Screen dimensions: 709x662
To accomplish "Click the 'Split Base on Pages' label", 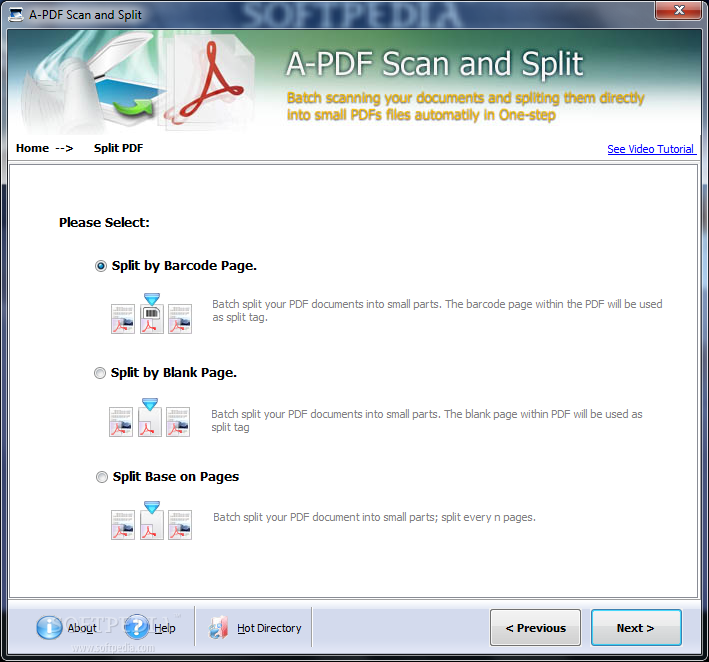I will (176, 477).
